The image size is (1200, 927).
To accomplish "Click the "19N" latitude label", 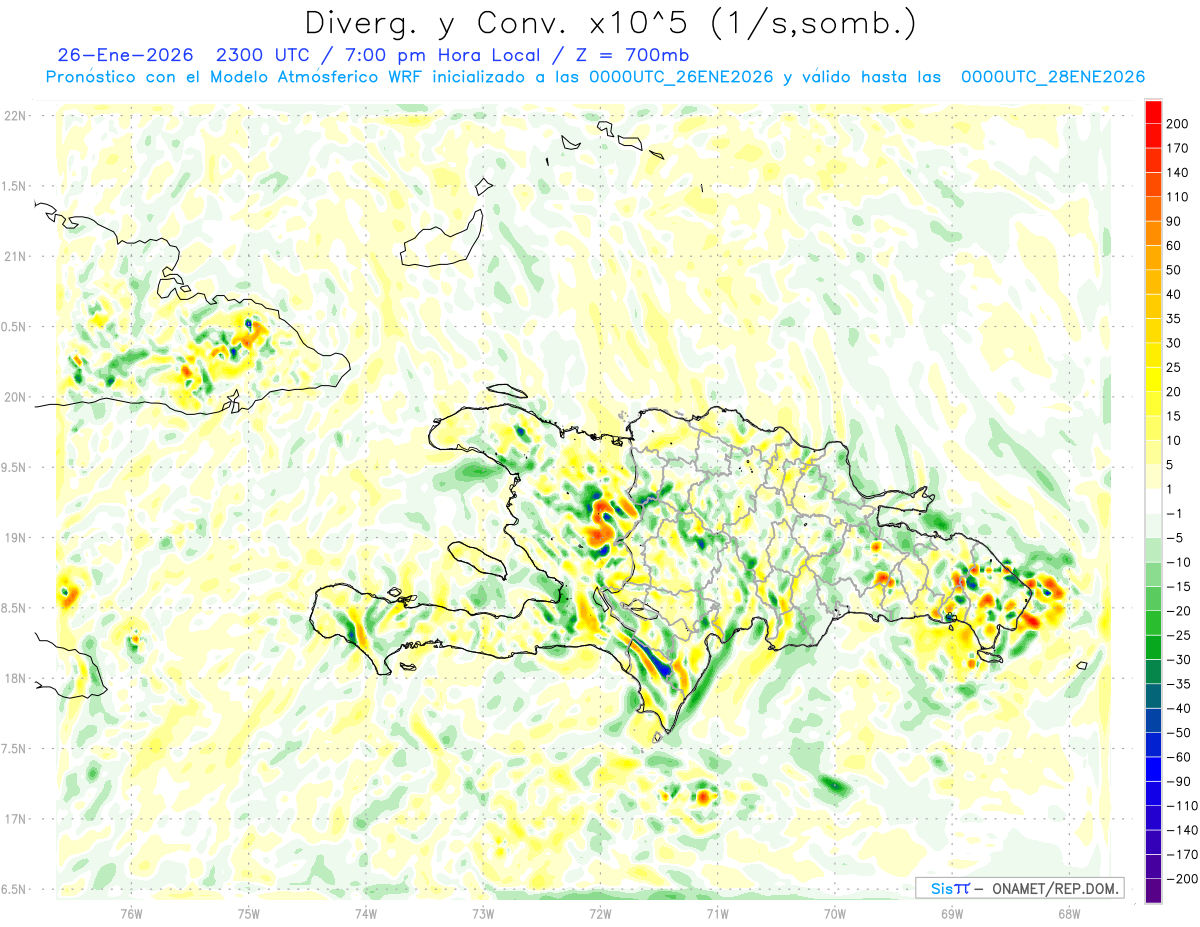I will click(15, 538).
